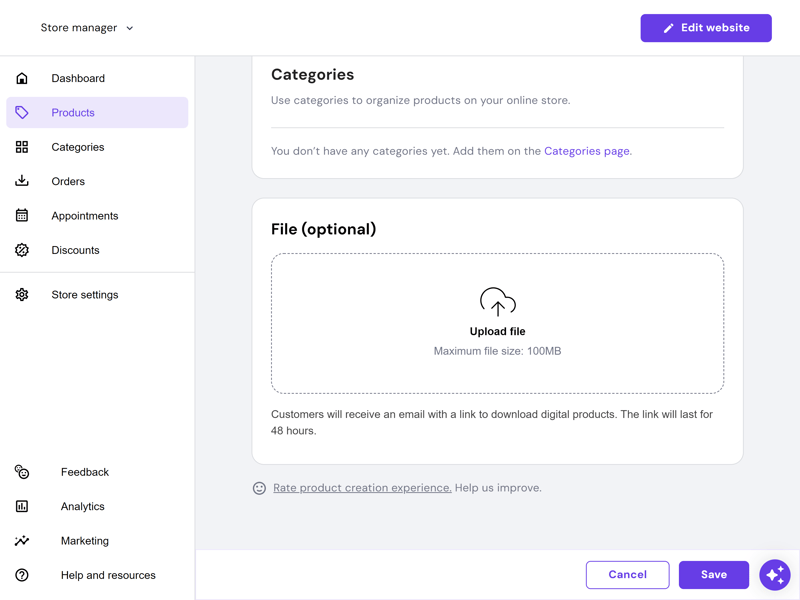The width and height of the screenshot is (800, 600).
Task: Expand the Store manager dropdown
Action: coord(87,28)
